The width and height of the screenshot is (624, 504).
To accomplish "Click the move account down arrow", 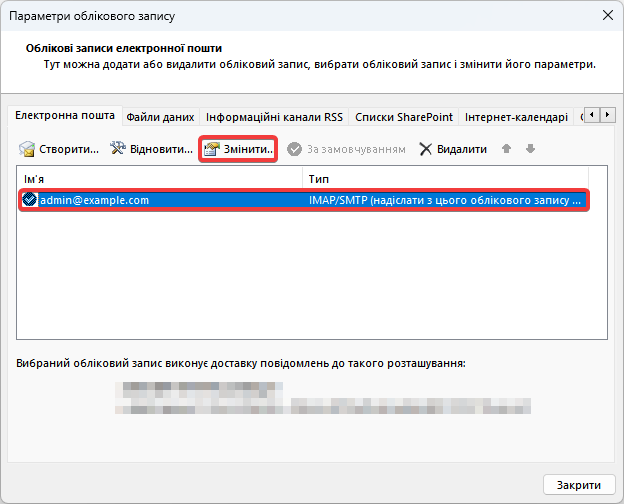I will [x=530, y=149].
